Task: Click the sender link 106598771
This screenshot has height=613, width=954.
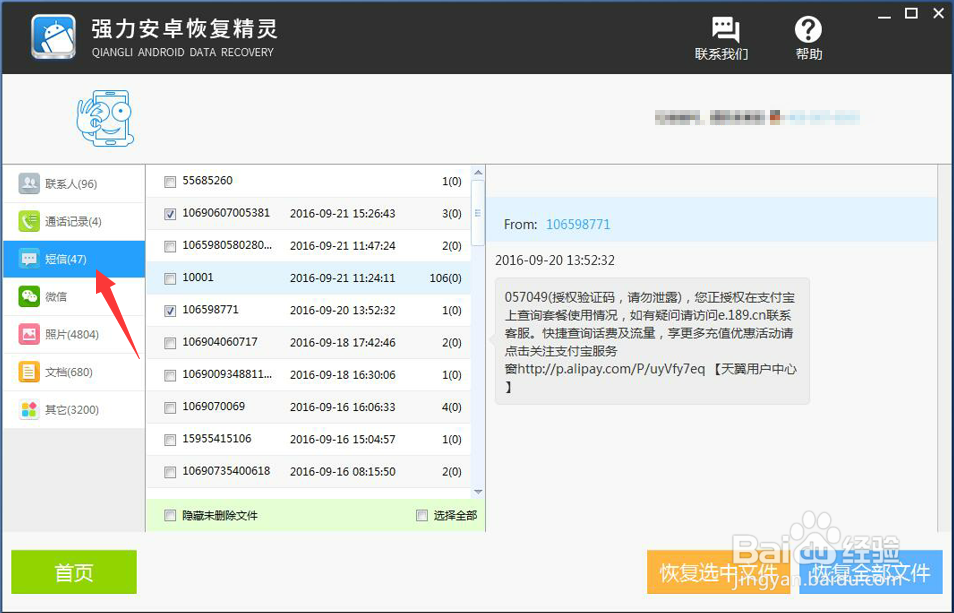Action: point(578,225)
